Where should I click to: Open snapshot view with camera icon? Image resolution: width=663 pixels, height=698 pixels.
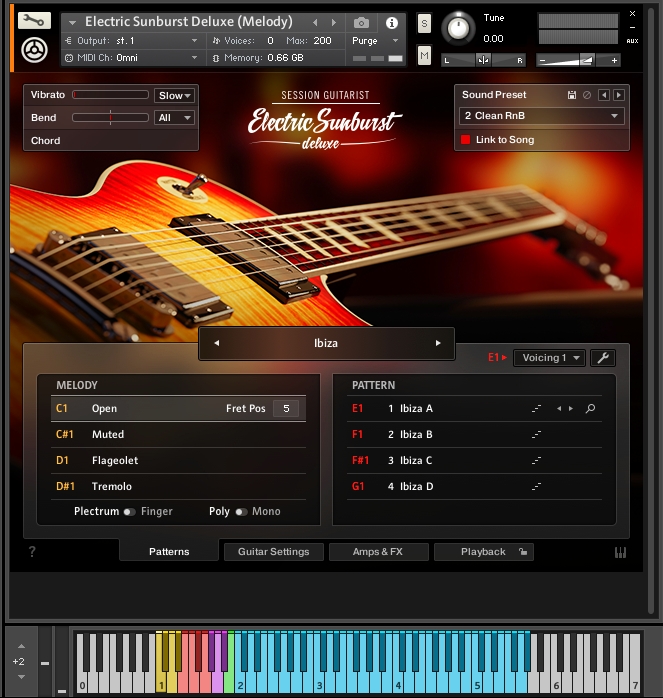pyautogui.click(x=361, y=23)
